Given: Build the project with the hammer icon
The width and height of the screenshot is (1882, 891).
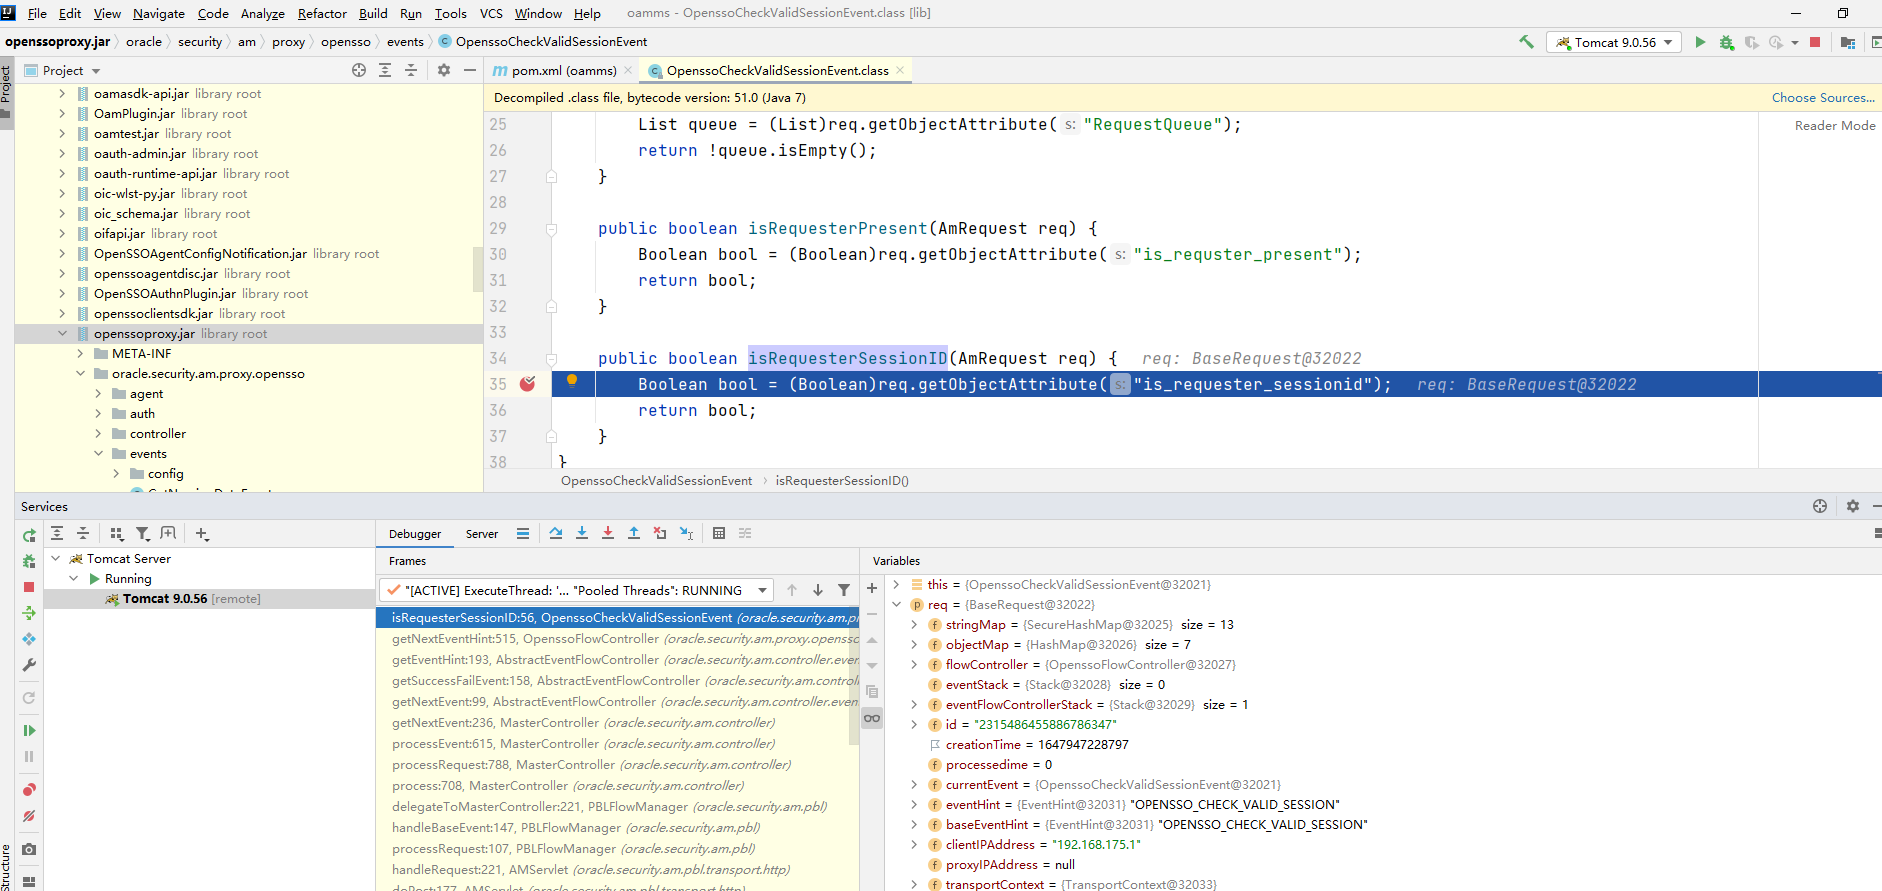Looking at the screenshot, I should pyautogui.click(x=1526, y=42).
